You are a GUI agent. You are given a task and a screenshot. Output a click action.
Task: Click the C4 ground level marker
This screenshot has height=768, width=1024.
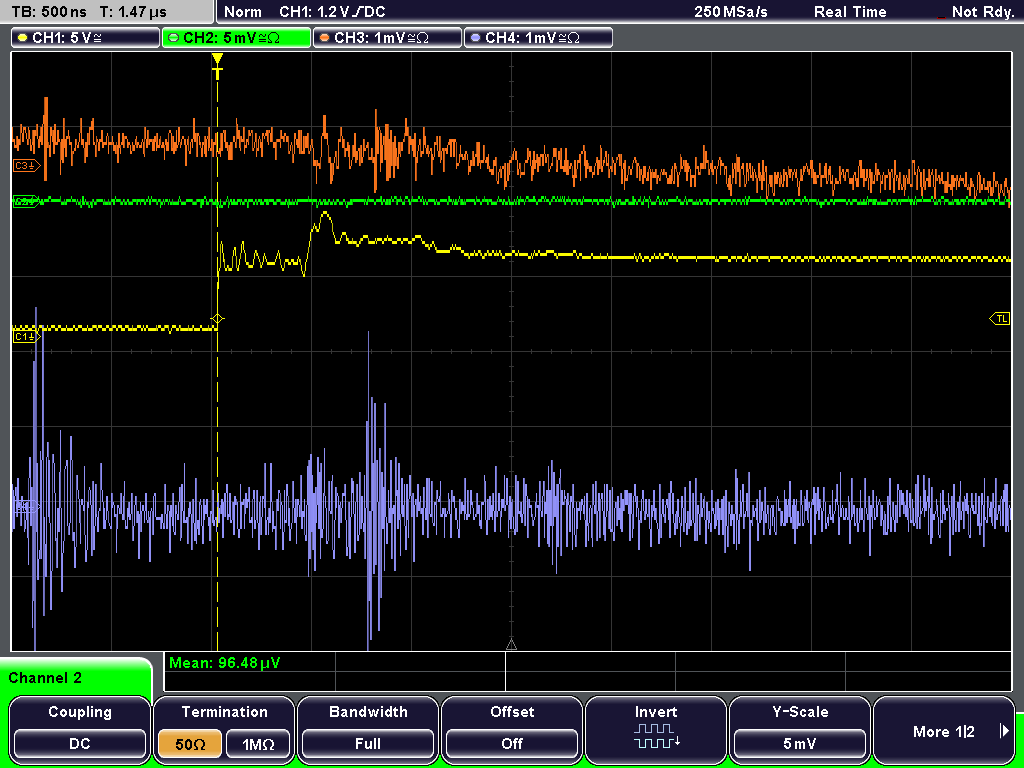(25, 507)
